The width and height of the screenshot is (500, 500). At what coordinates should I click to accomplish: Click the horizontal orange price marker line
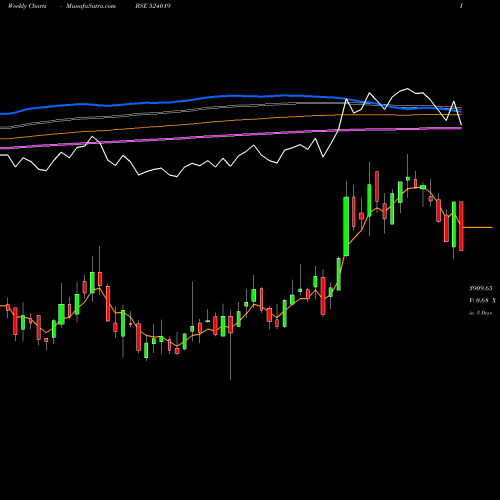coord(478,227)
